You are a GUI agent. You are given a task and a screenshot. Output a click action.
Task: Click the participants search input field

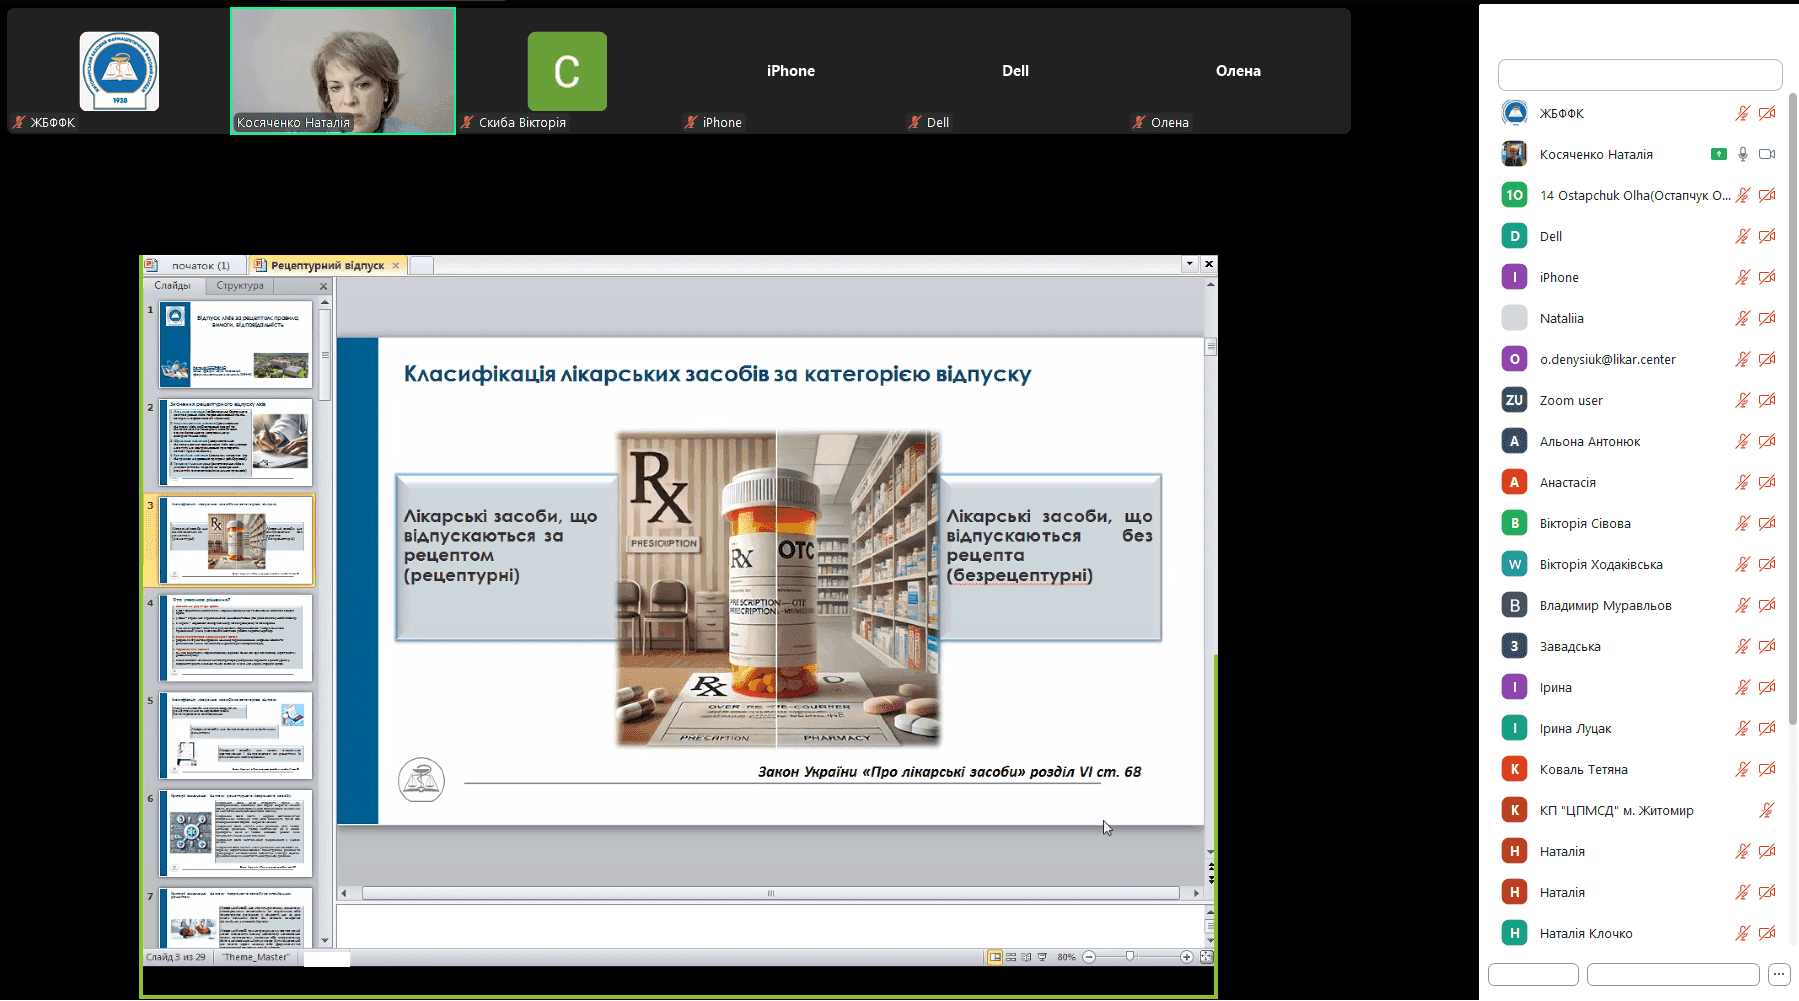1640,74
